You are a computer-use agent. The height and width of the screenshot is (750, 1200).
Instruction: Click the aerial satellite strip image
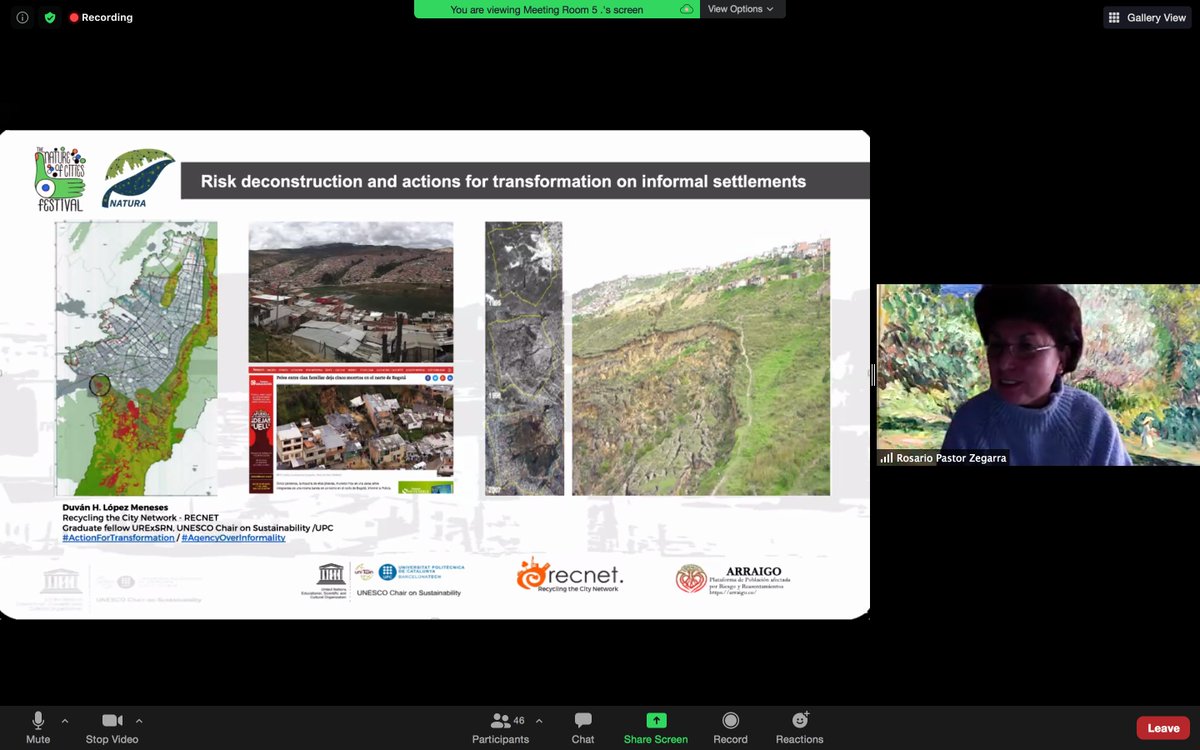tap(524, 358)
